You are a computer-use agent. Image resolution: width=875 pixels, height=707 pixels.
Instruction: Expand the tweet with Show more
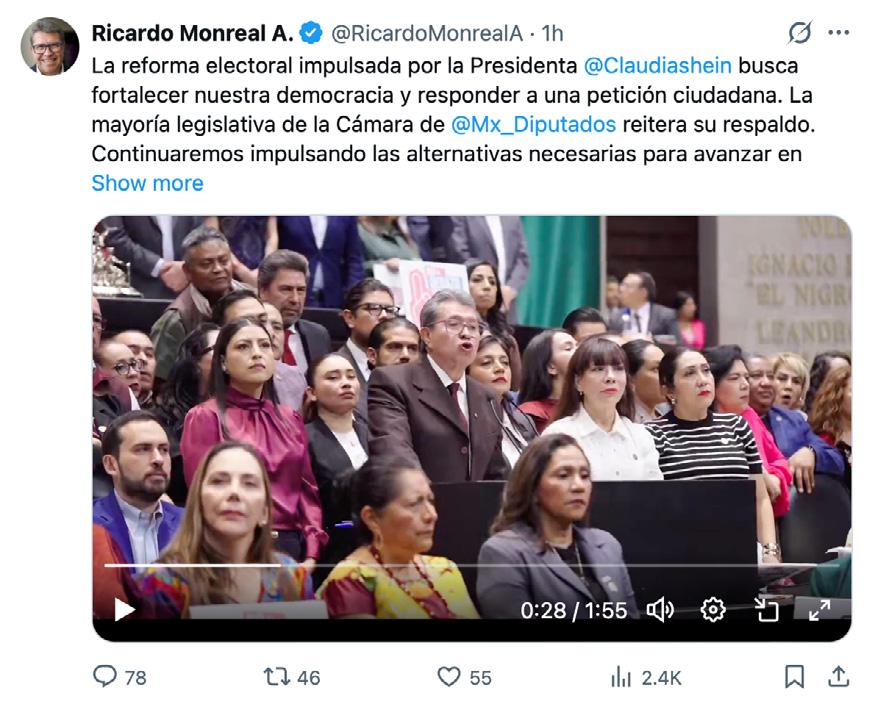[x=147, y=183]
